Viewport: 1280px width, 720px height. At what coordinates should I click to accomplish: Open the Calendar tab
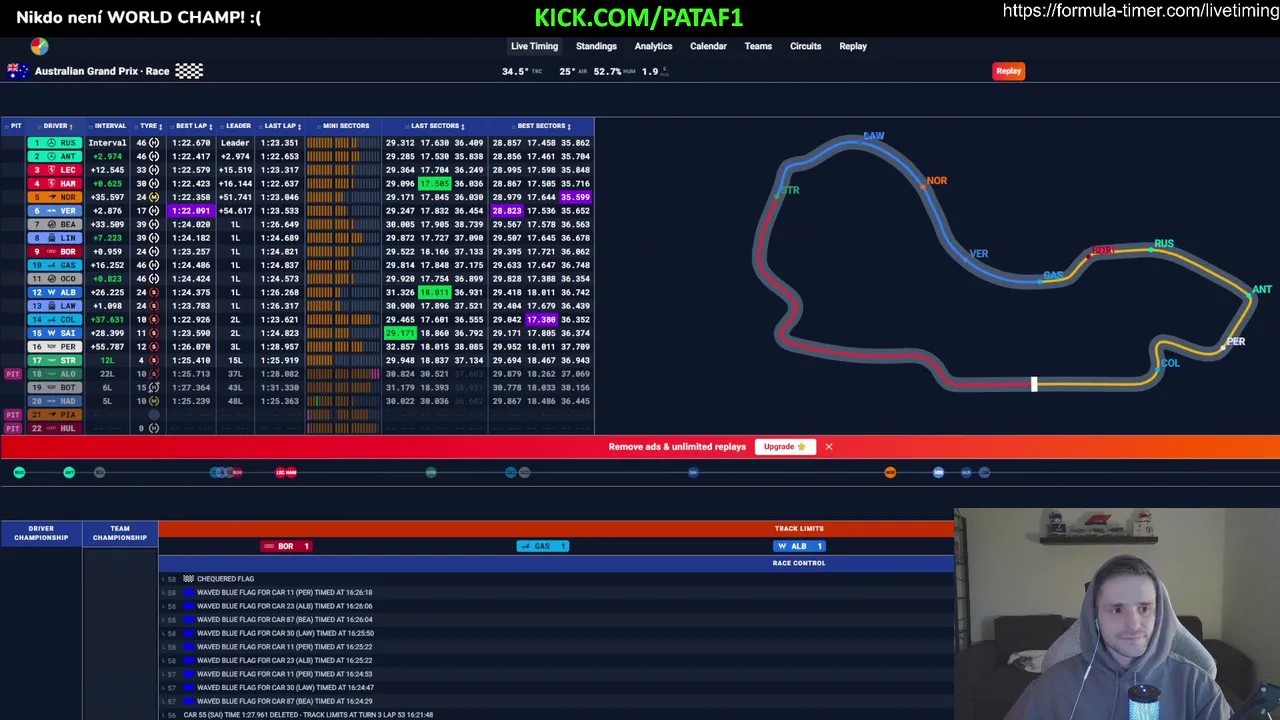(x=708, y=46)
